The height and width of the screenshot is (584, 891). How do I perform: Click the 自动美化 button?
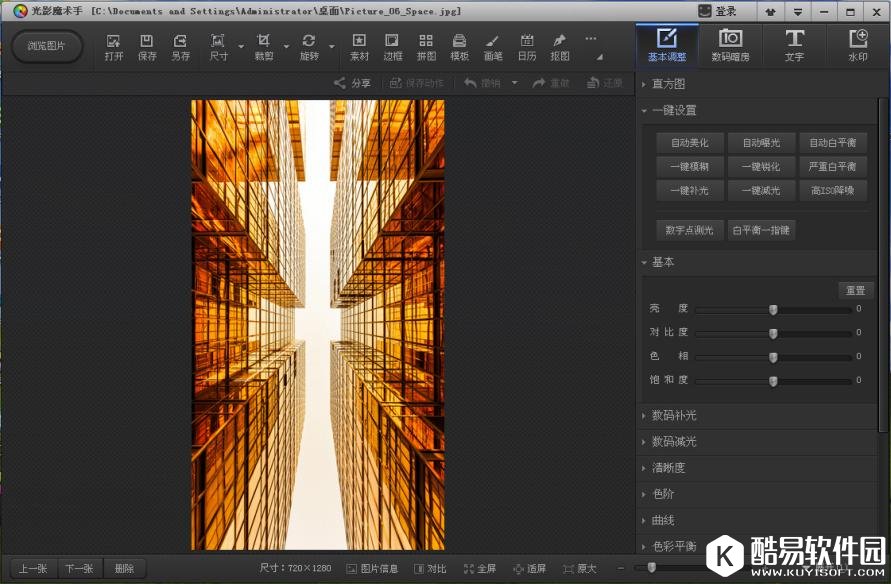tap(690, 143)
